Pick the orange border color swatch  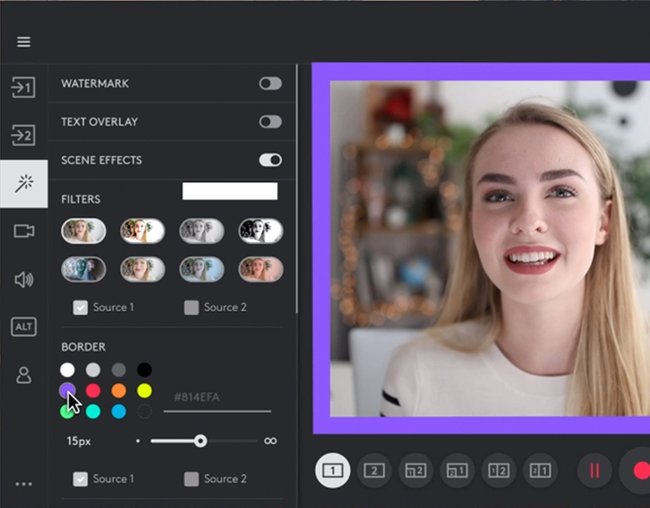tap(119, 391)
